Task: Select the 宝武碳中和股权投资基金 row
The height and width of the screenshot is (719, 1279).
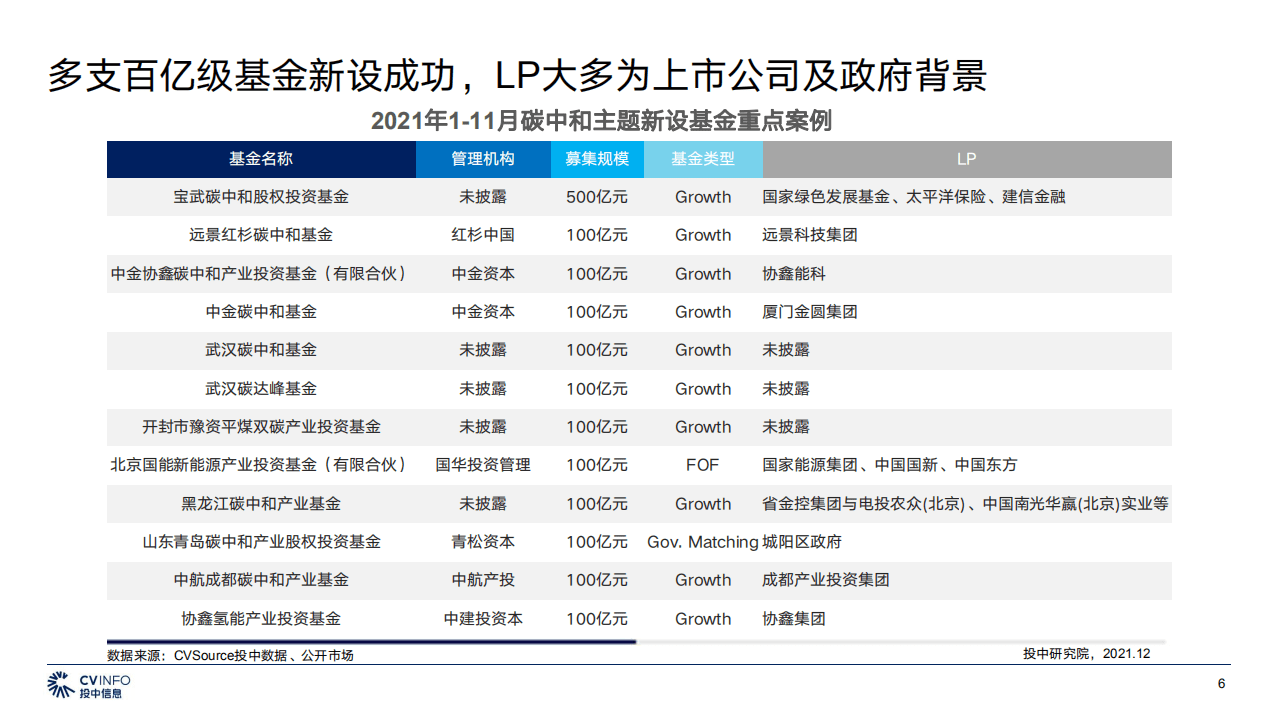Action: 260,197
